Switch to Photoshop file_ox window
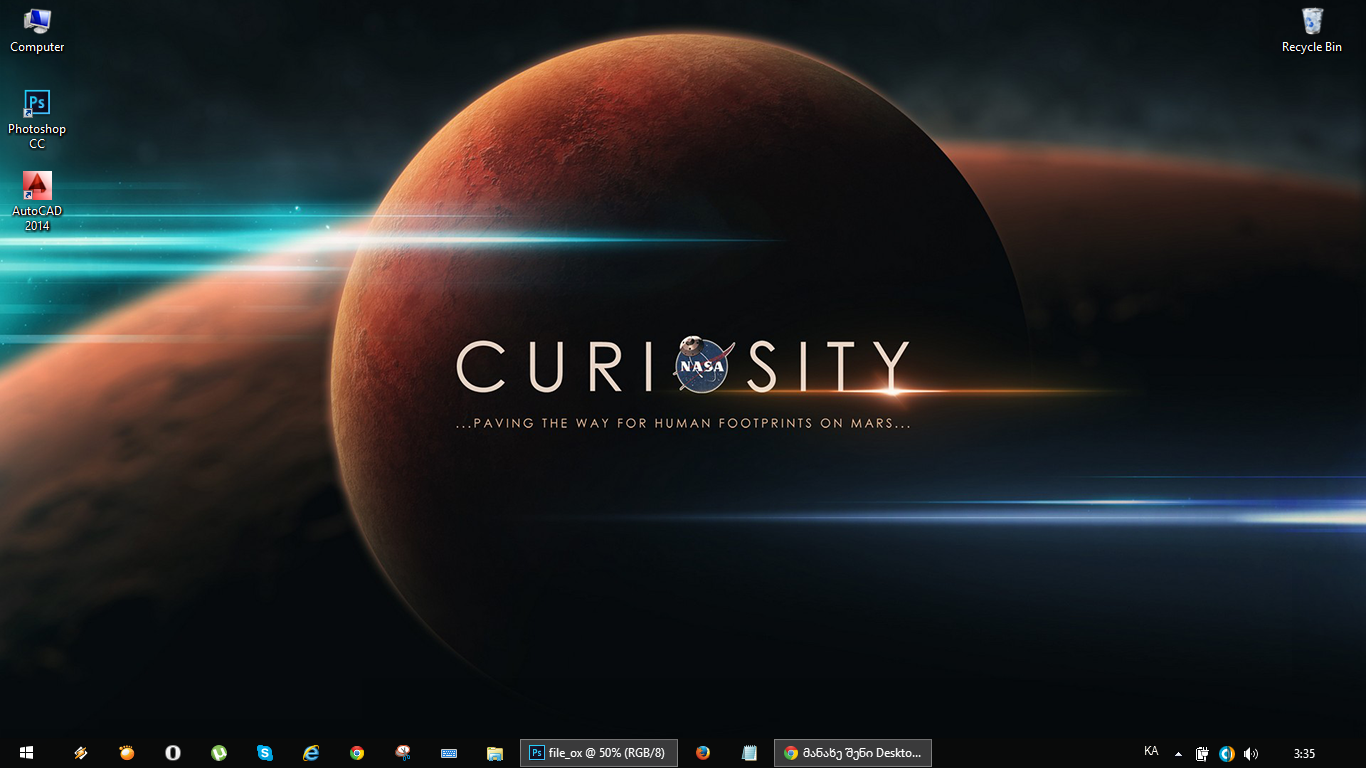The image size is (1366, 768). point(599,753)
